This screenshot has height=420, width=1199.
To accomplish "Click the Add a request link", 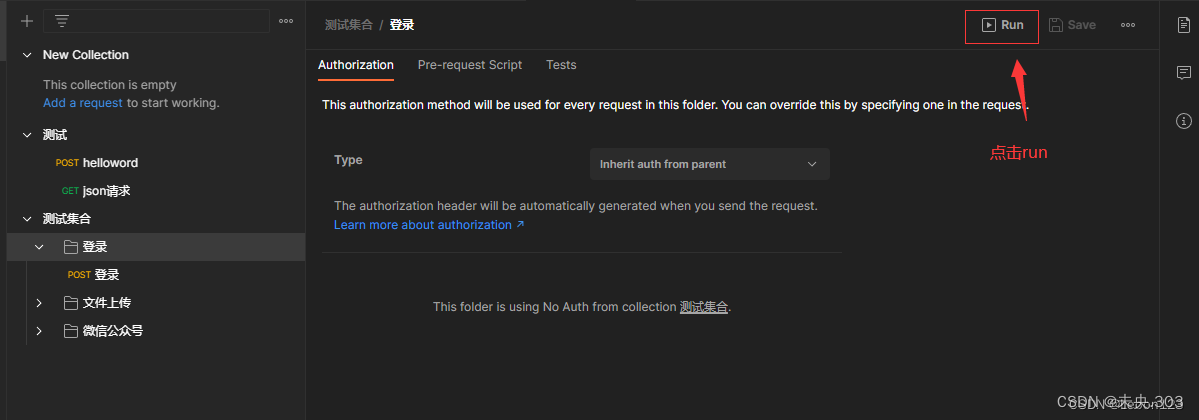I will 83,103.
